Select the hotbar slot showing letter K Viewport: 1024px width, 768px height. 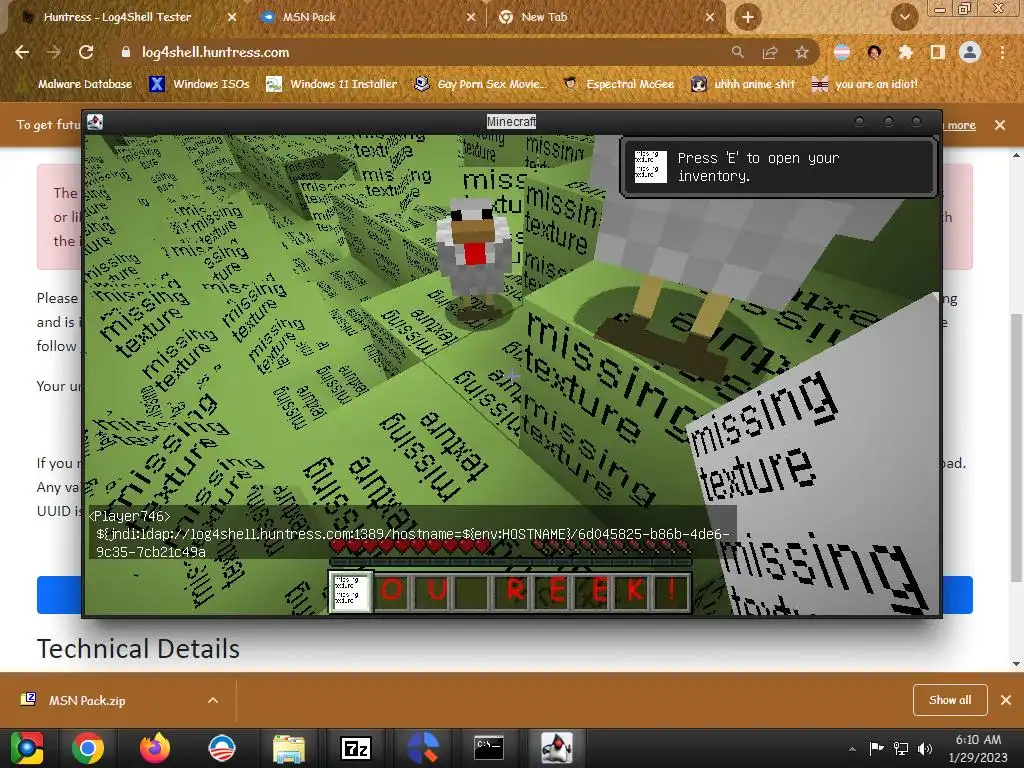click(633, 592)
